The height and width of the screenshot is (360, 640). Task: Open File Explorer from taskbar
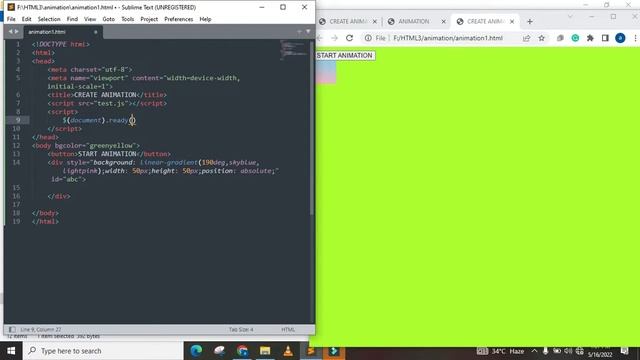tap(265, 351)
